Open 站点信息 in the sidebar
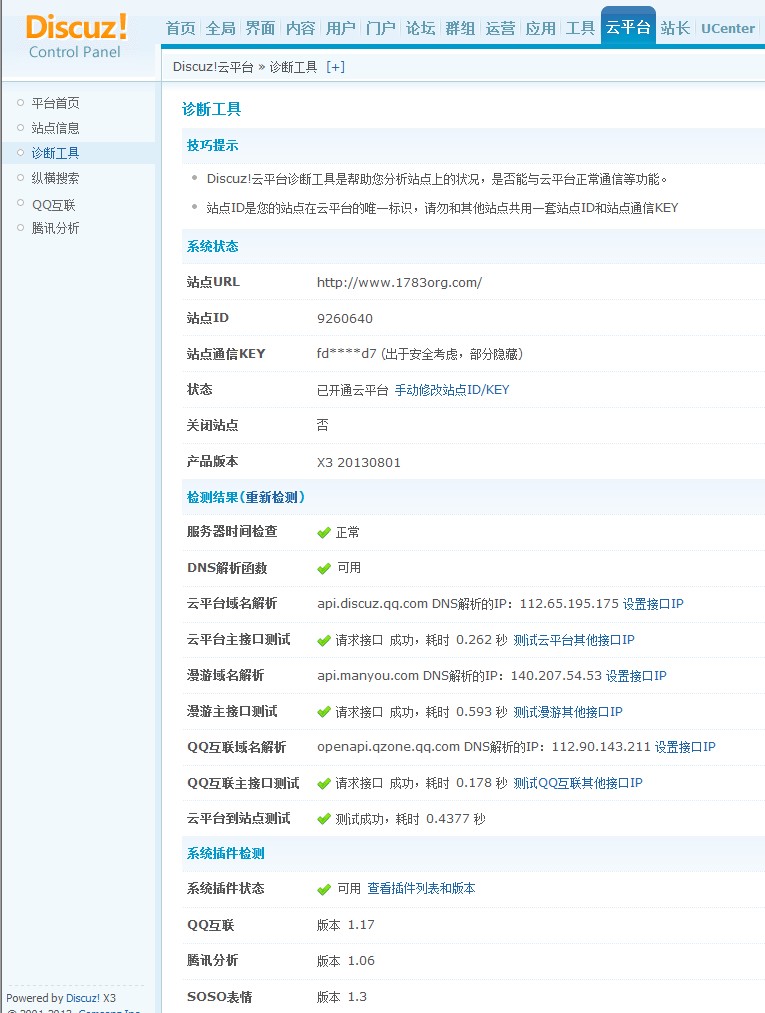 [x=56, y=128]
